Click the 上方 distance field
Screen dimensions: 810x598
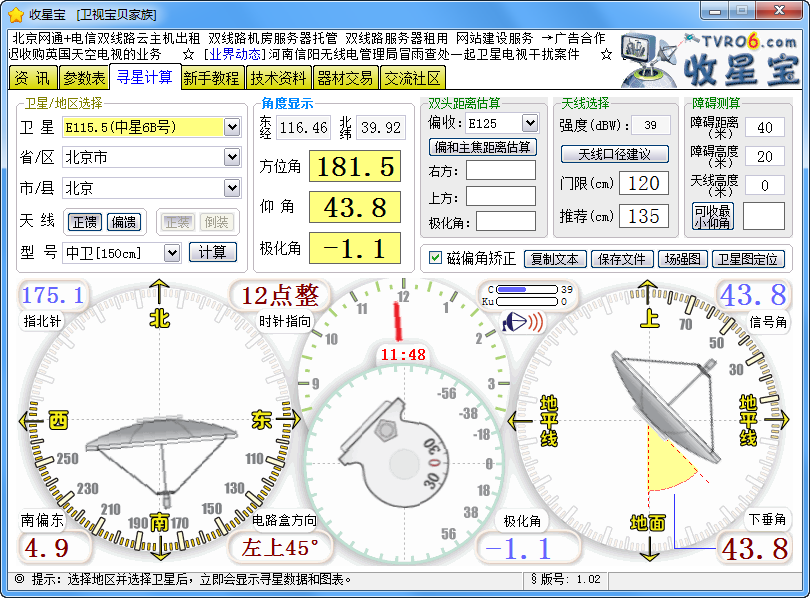[x=501, y=196]
